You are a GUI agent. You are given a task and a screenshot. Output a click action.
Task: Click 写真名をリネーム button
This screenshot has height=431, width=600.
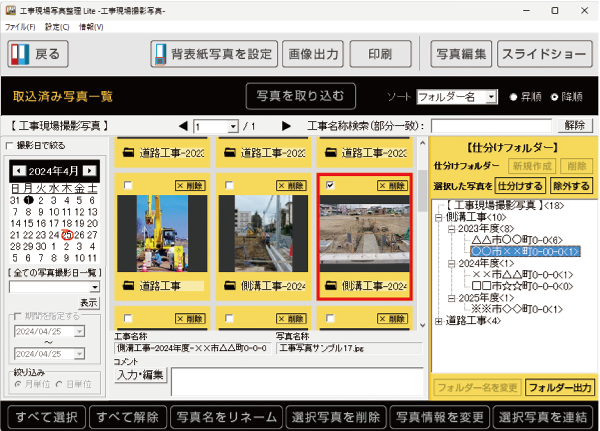point(227,417)
